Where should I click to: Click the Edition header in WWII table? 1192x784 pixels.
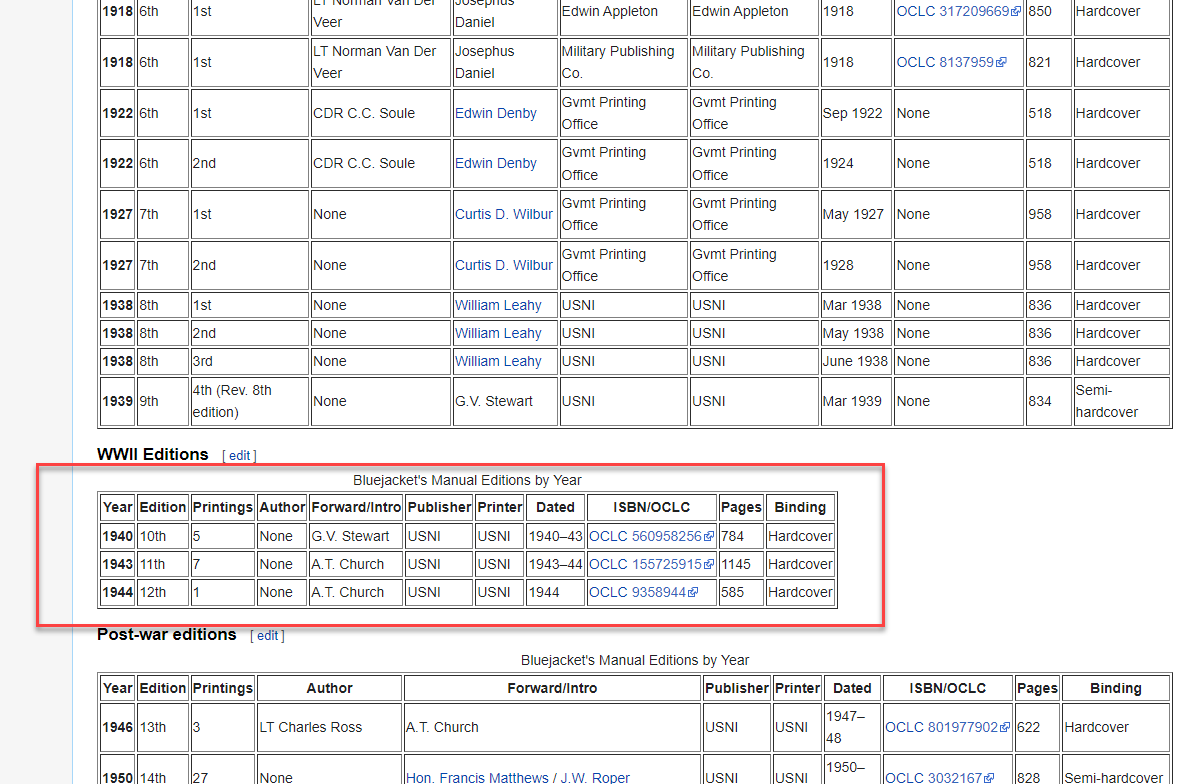[x=163, y=507]
